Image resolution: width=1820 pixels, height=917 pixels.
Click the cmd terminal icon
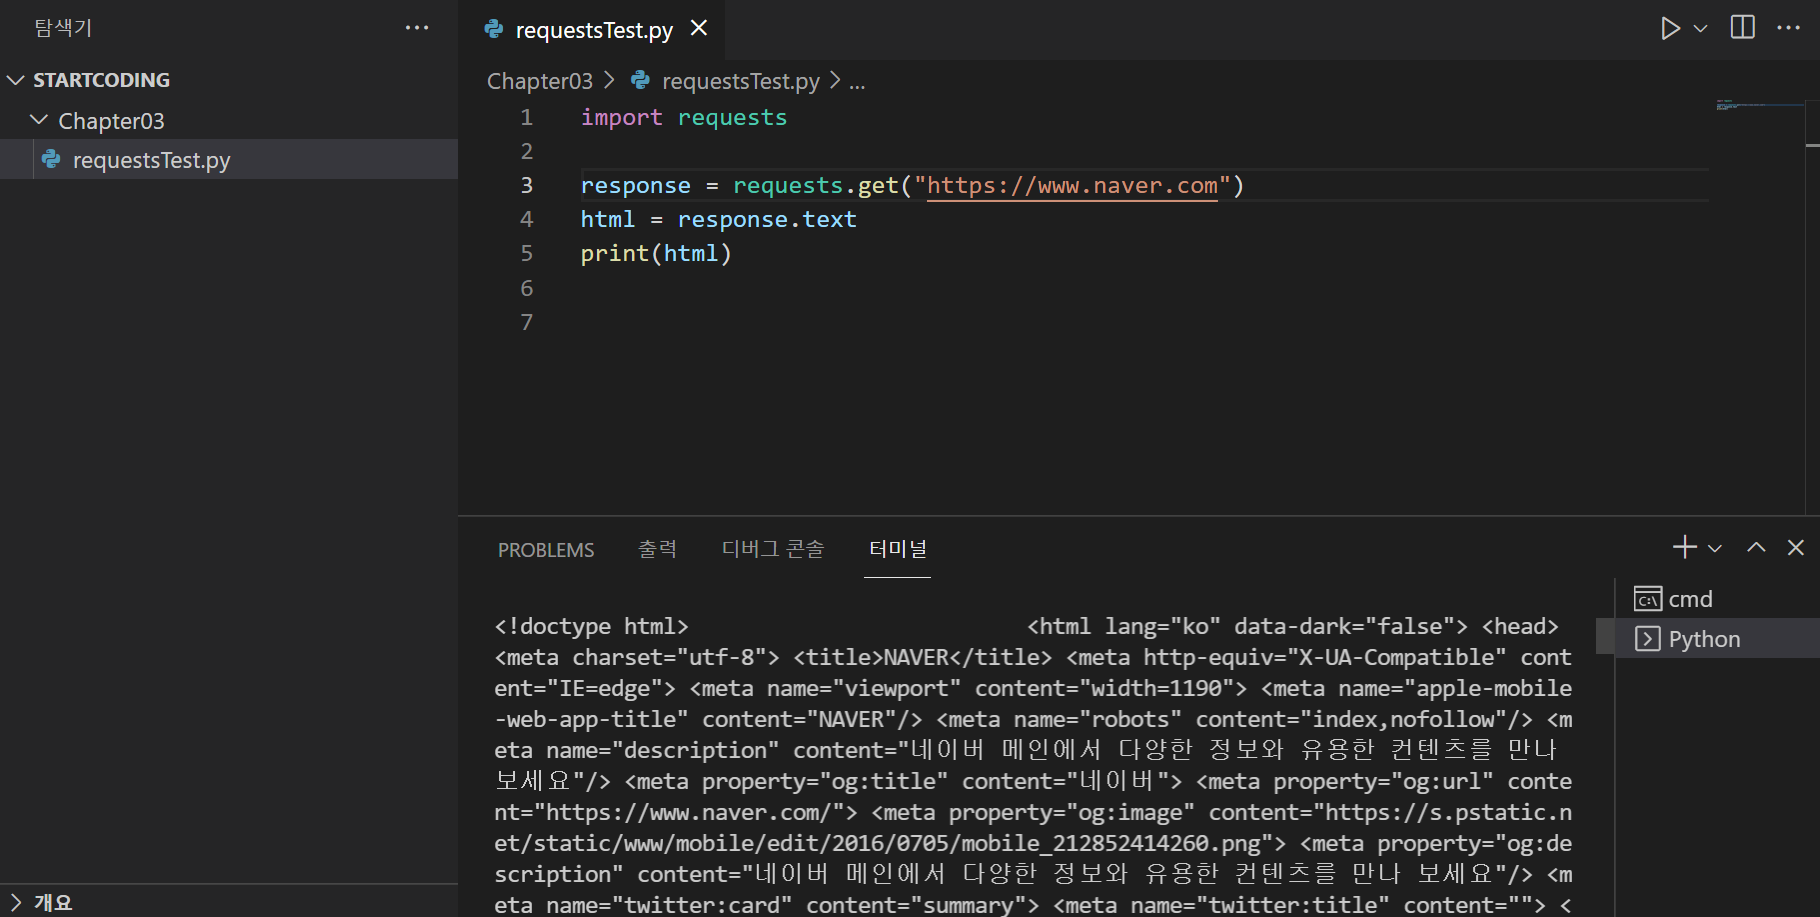(x=1647, y=599)
